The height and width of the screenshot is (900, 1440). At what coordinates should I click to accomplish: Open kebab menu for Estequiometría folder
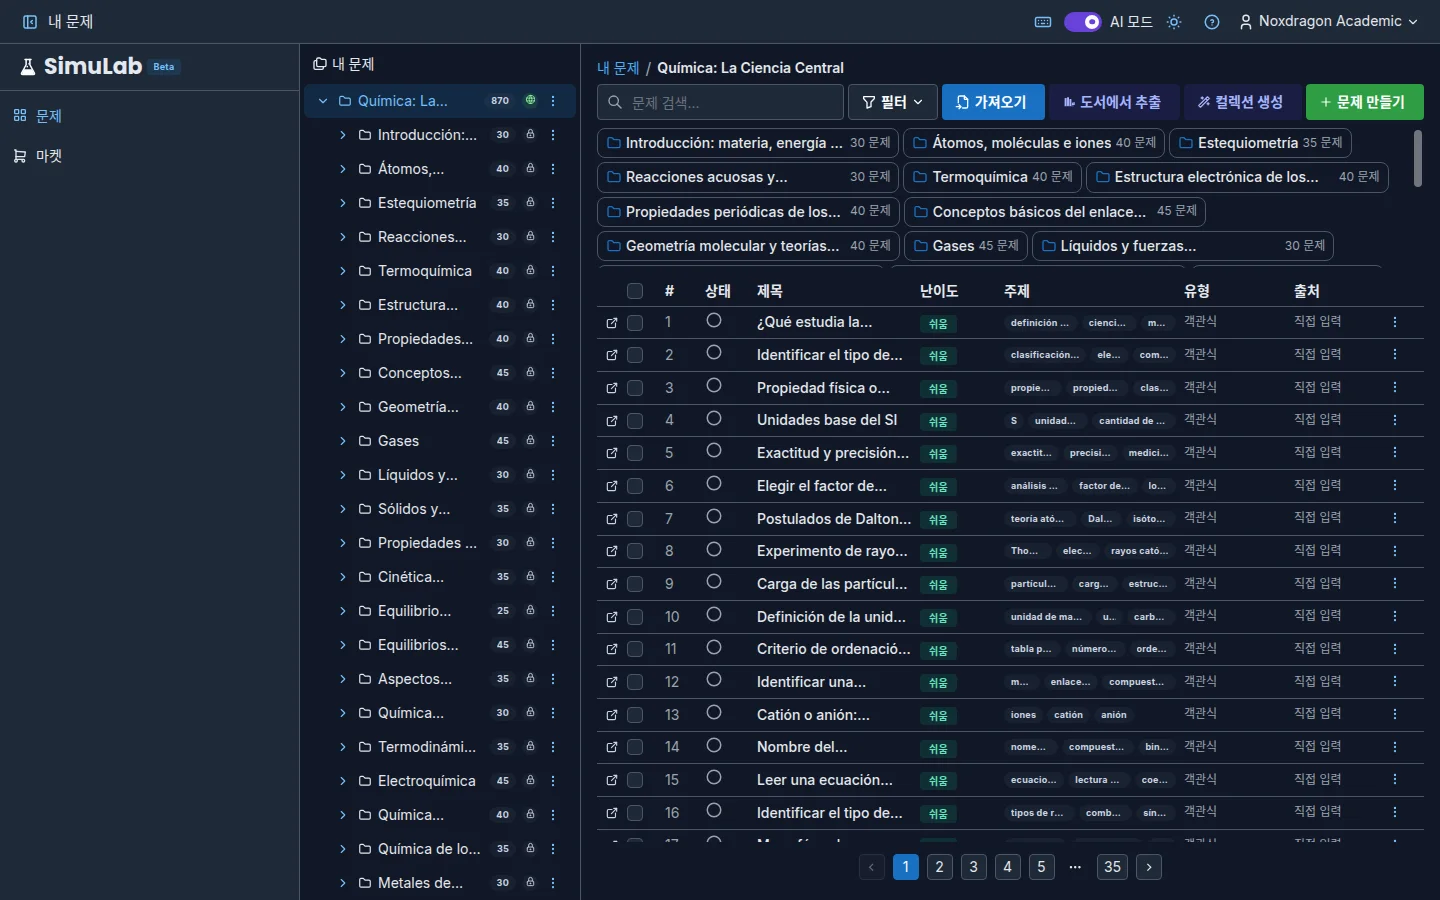pos(553,203)
